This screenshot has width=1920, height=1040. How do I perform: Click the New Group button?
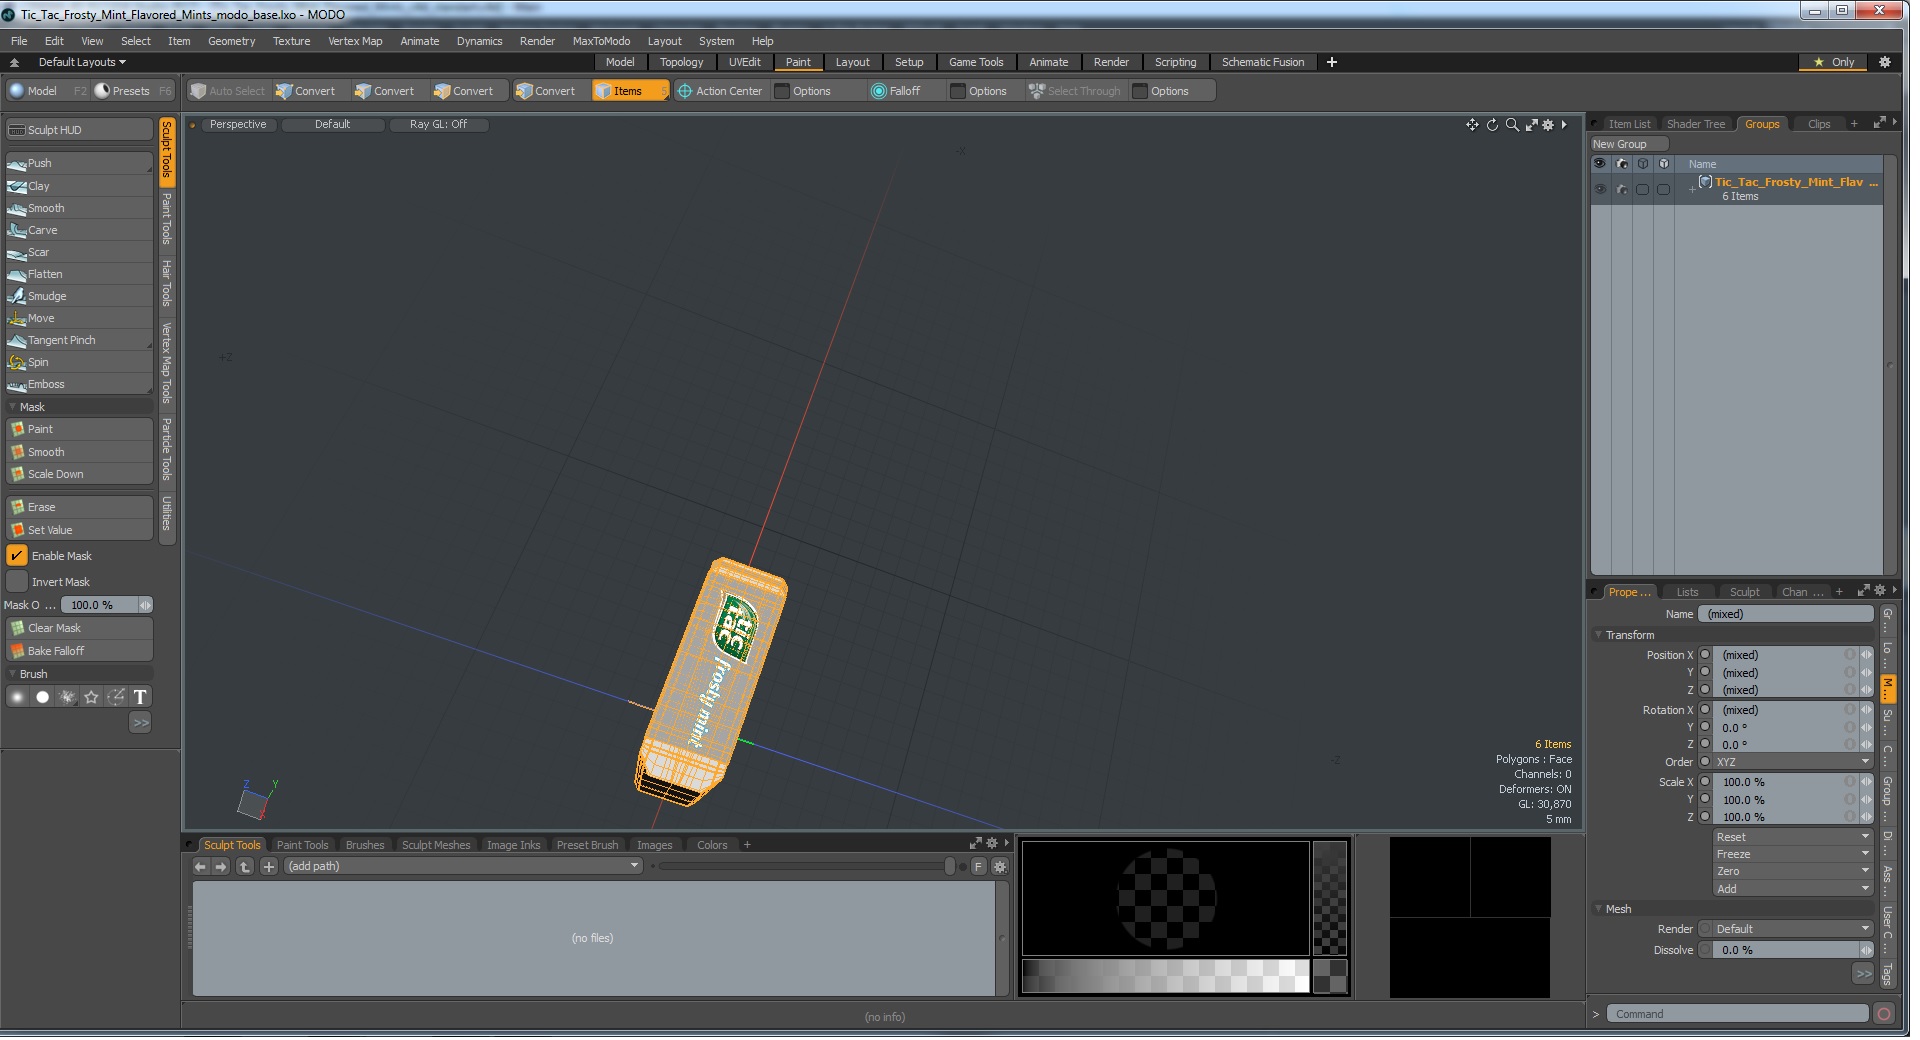click(x=1630, y=144)
